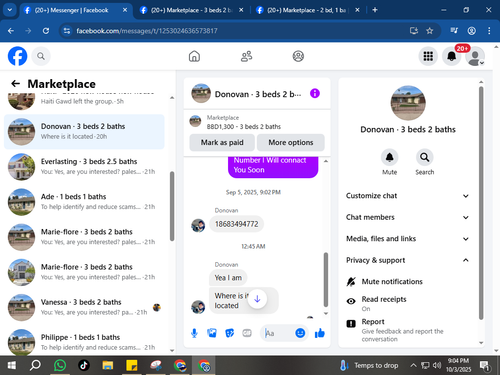The height and width of the screenshot is (375, 500).
Task: Jump to latest message down-arrow button
Action: tap(257, 299)
